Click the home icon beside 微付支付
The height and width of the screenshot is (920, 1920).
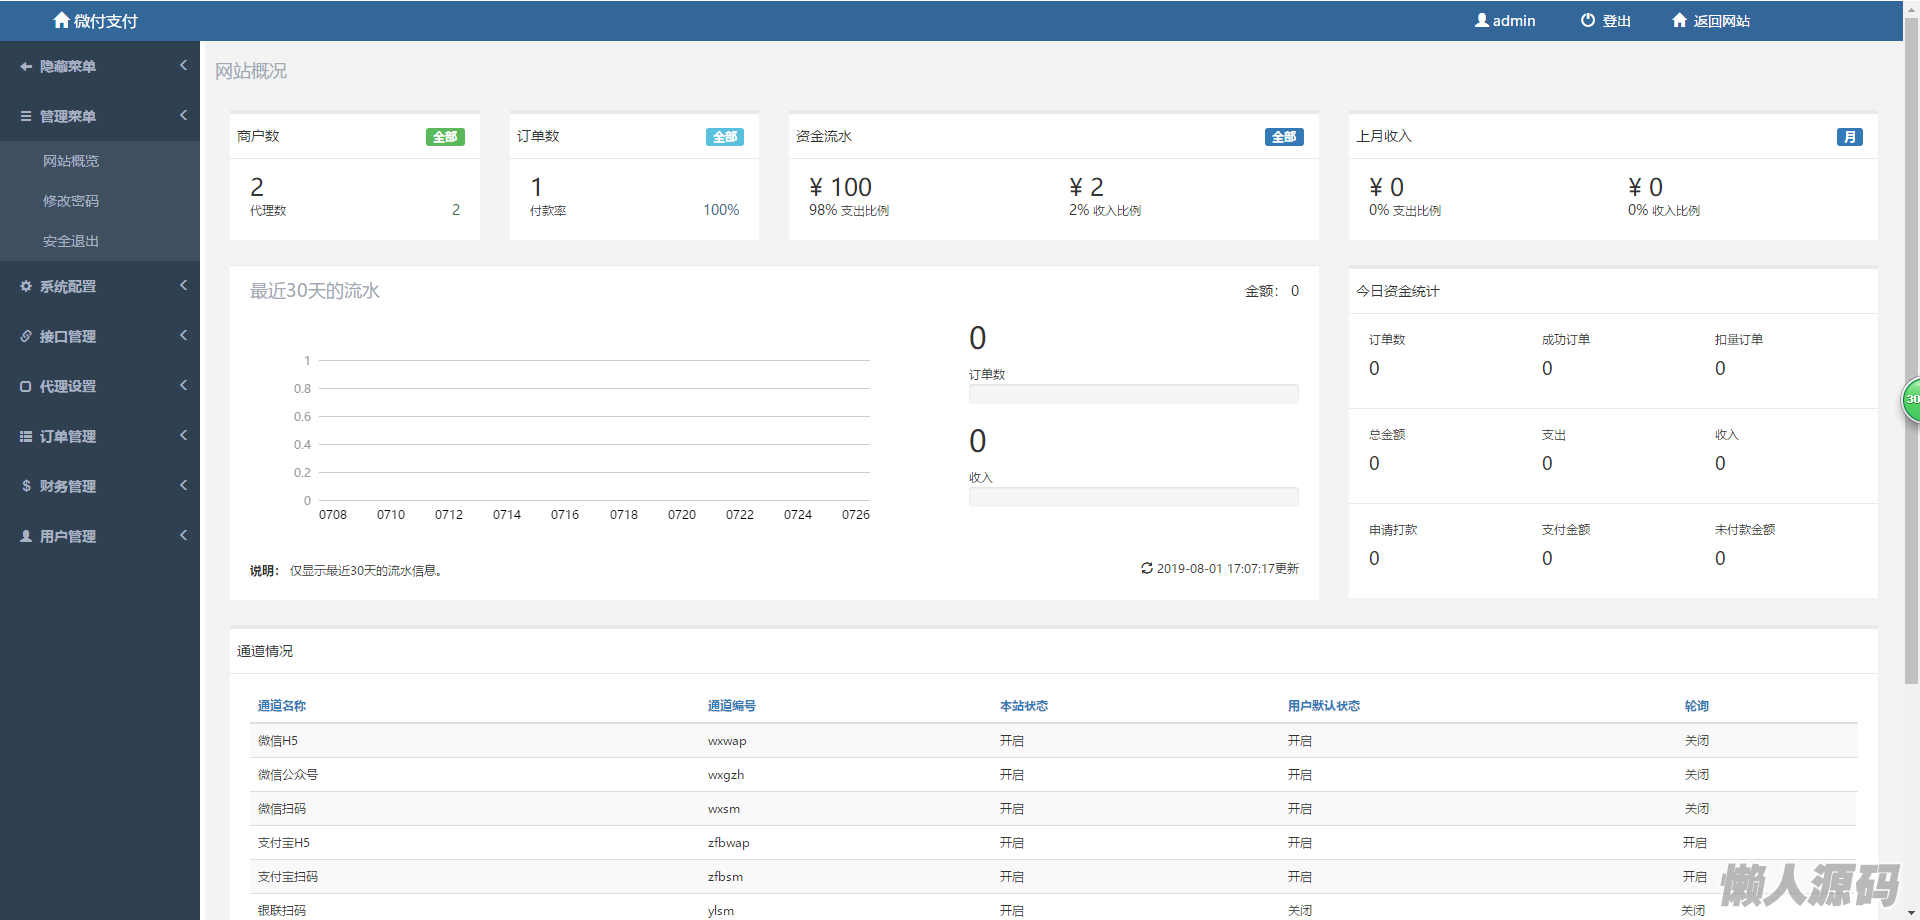[61, 20]
